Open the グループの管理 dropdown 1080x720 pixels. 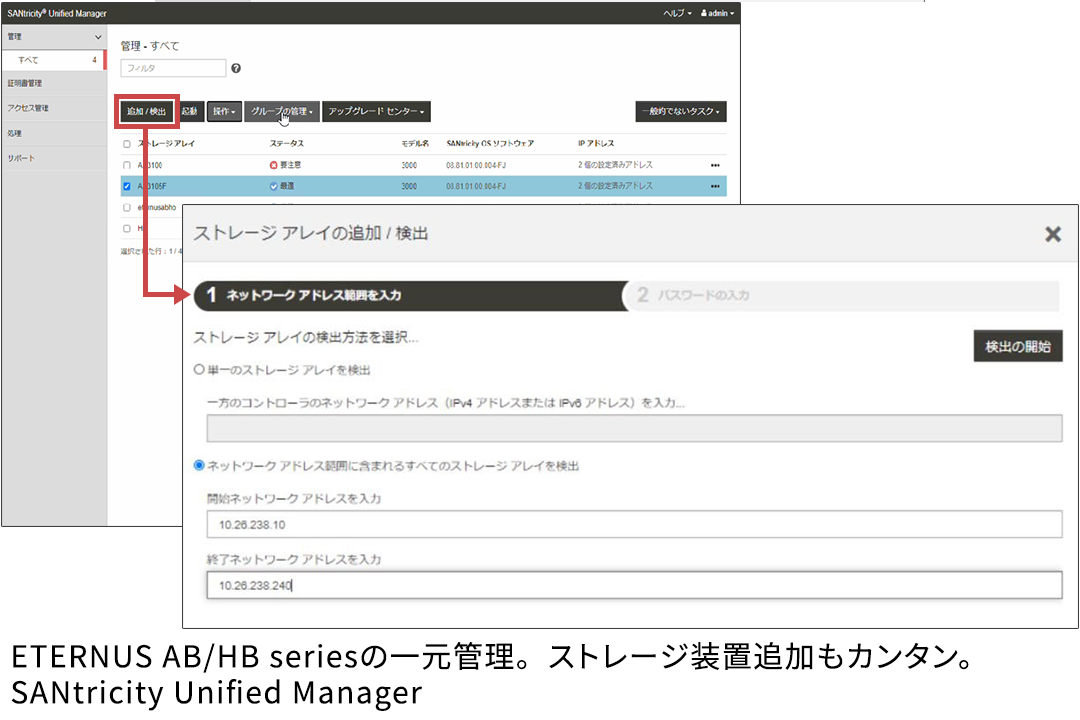[282, 111]
